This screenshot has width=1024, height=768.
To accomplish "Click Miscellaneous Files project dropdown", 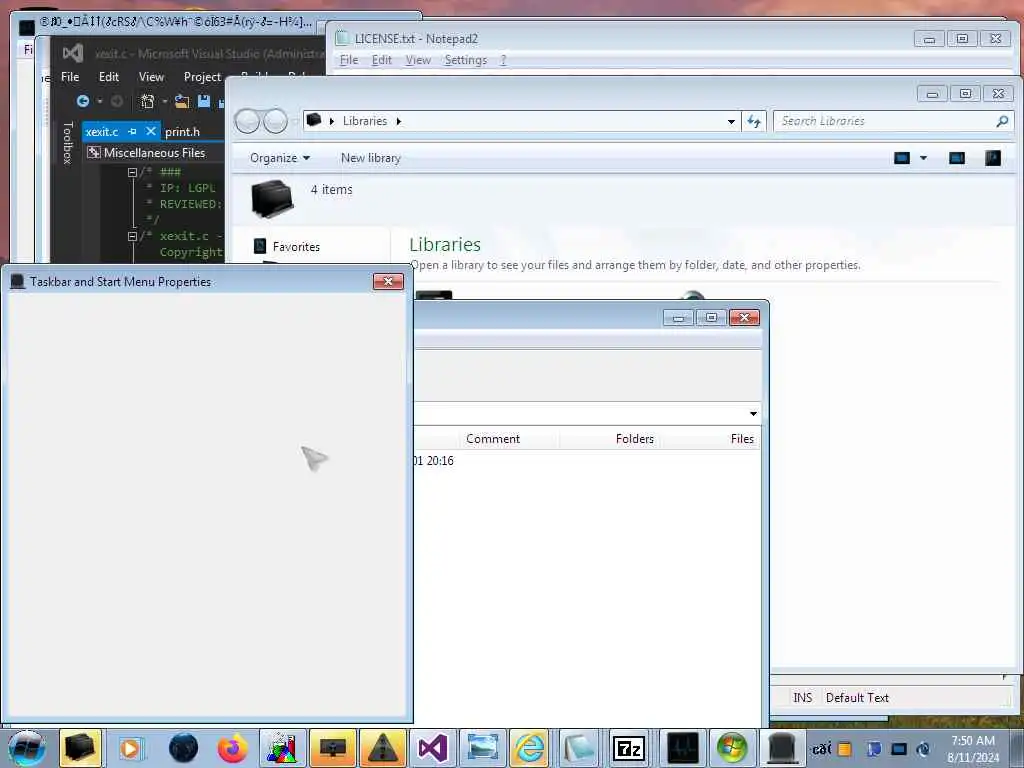I will (154, 153).
